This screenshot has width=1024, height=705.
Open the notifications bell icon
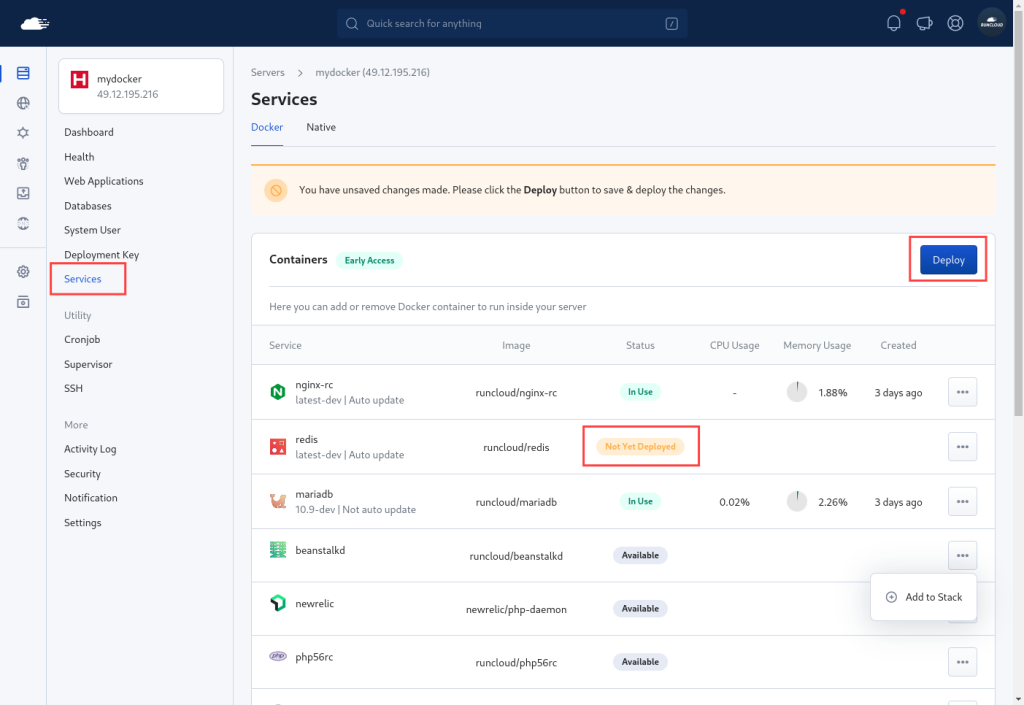893,24
